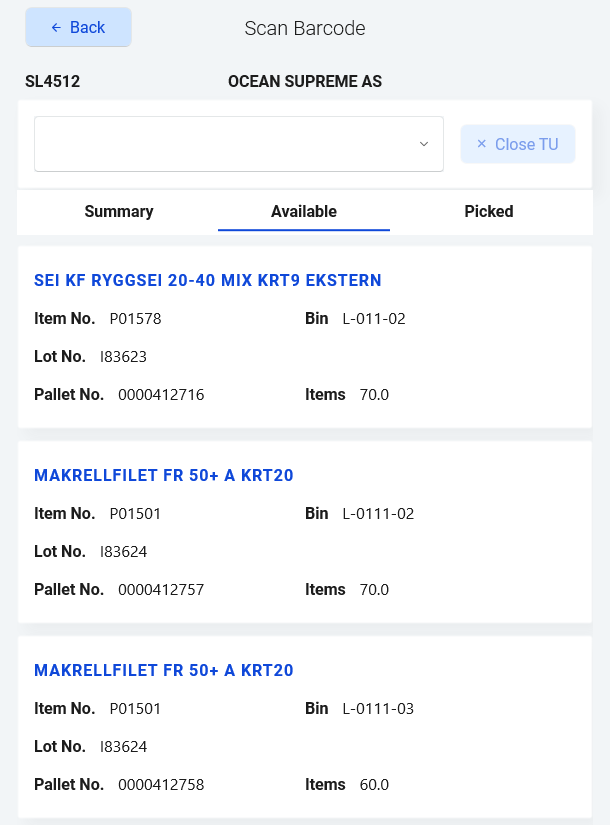610x825 pixels.
Task: Click the Back arrow icon
Action: point(56,28)
